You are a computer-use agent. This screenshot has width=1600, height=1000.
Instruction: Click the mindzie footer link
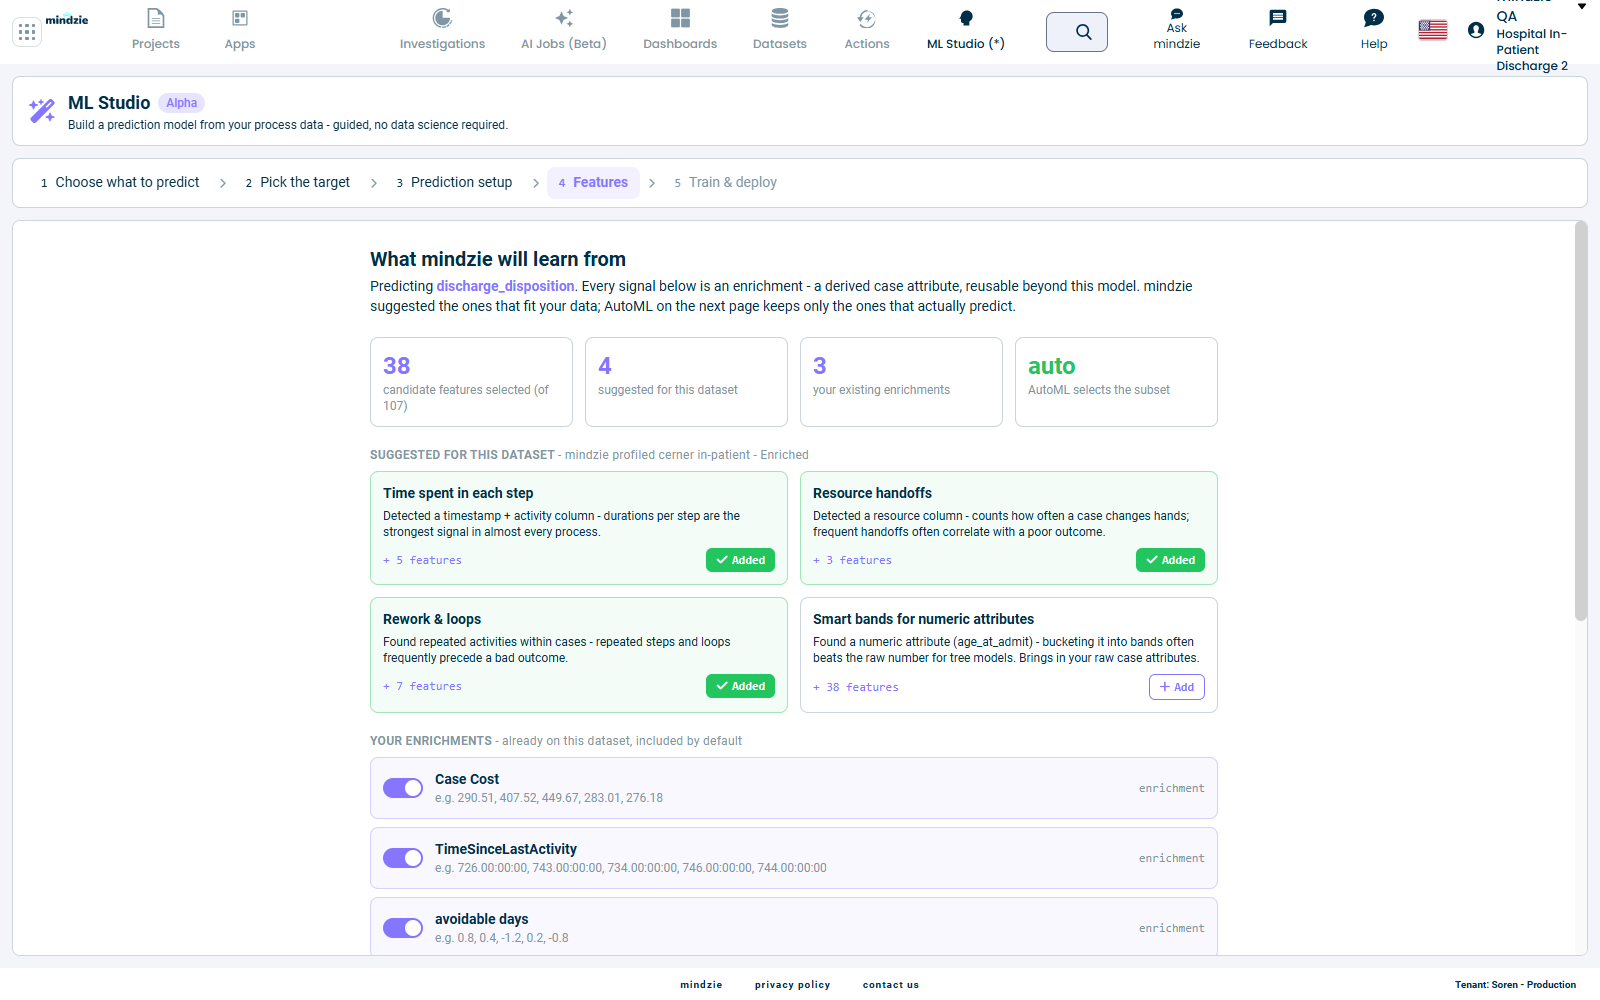tap(701, 985)
